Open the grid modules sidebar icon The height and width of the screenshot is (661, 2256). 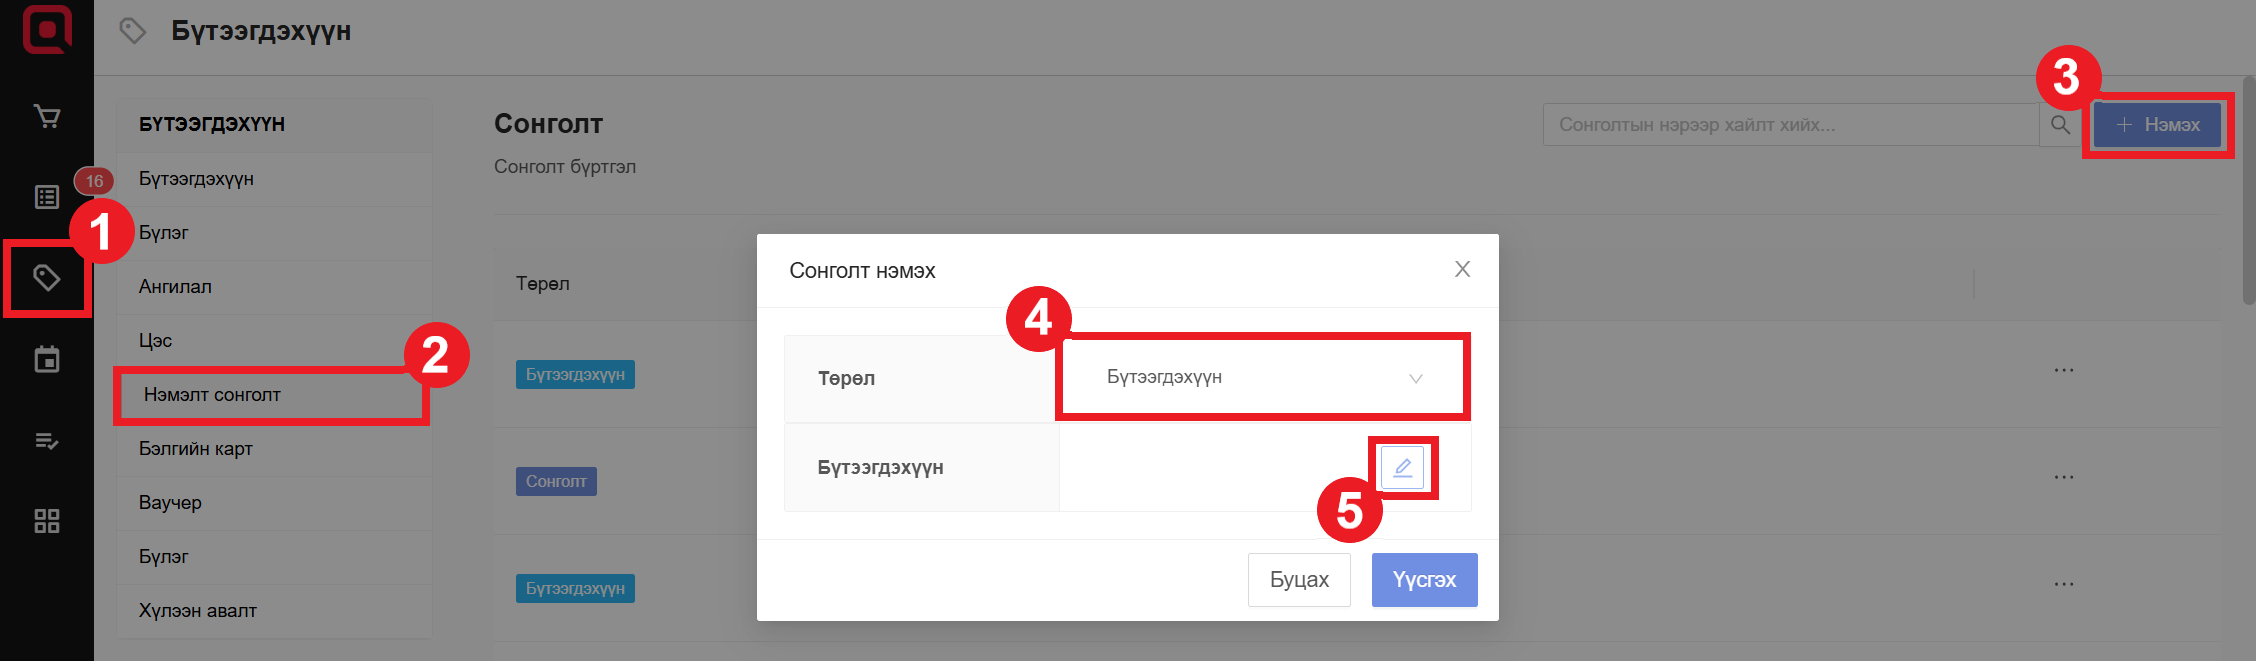(47, 521)
